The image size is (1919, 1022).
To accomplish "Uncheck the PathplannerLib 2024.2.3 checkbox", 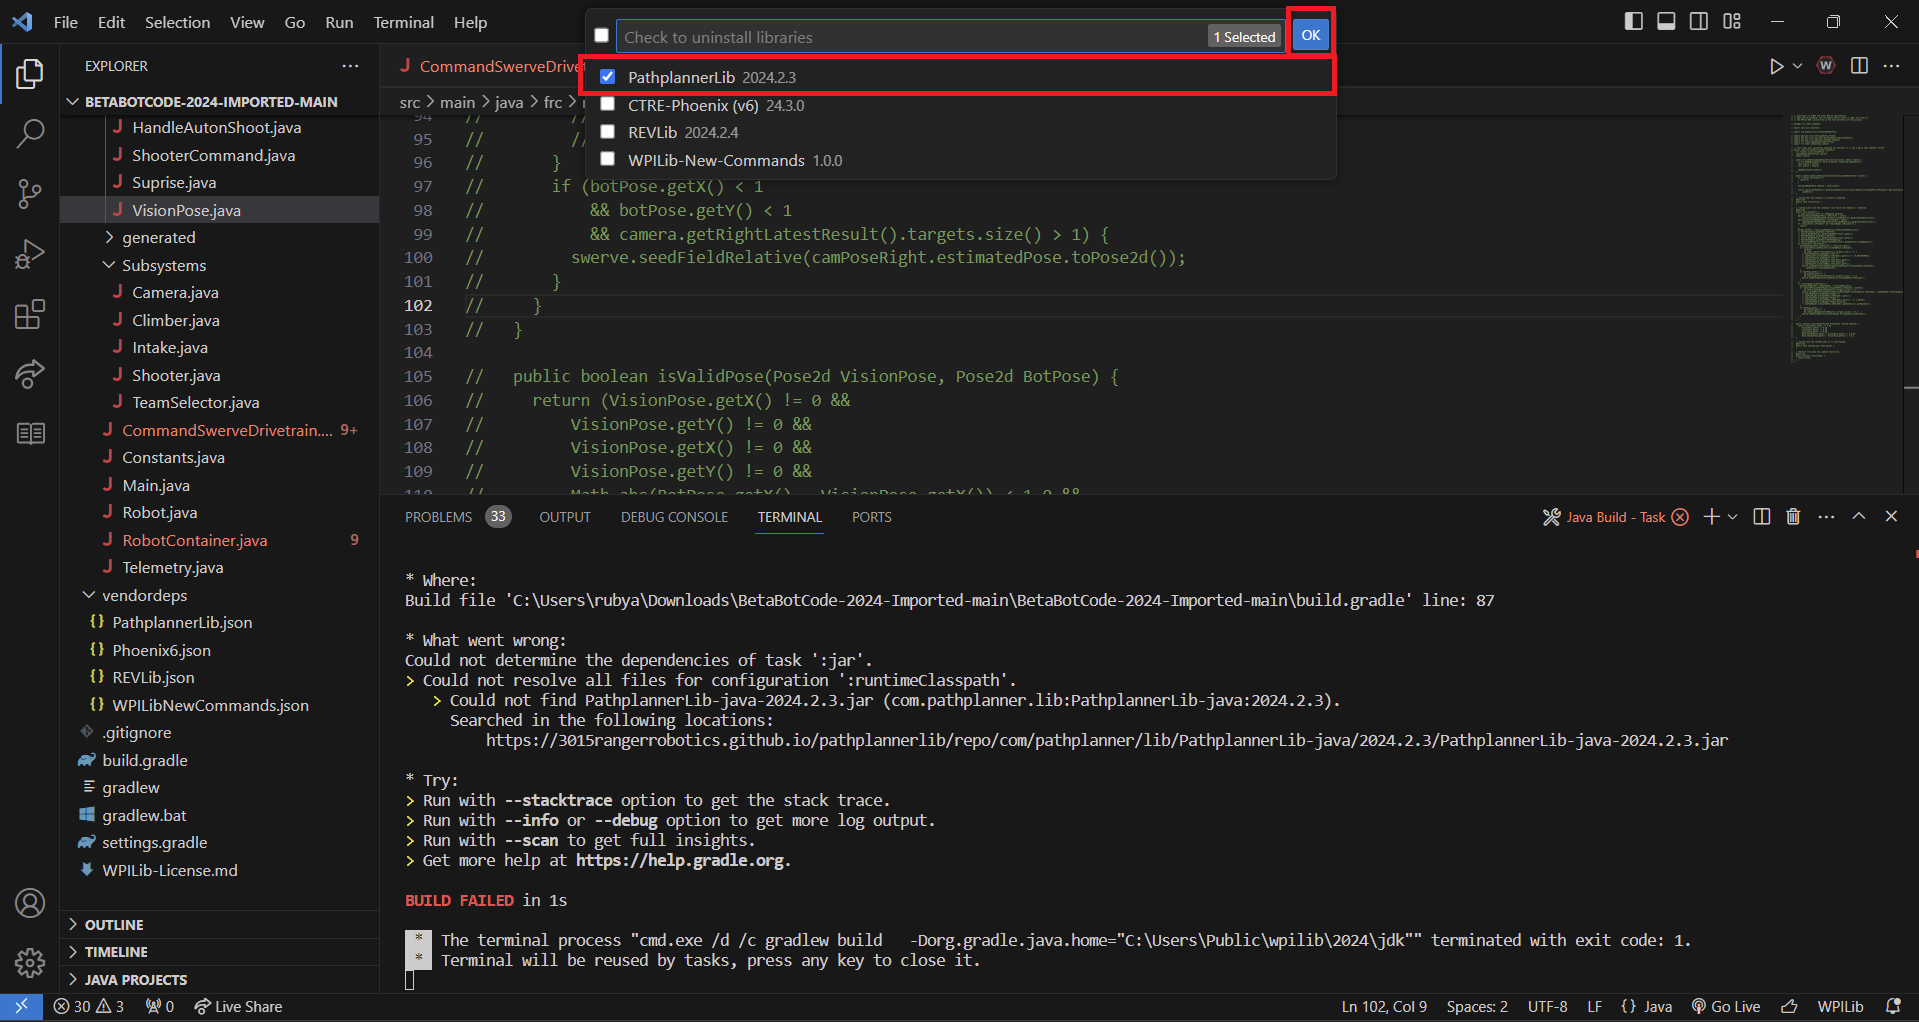I will pos(607,76).
